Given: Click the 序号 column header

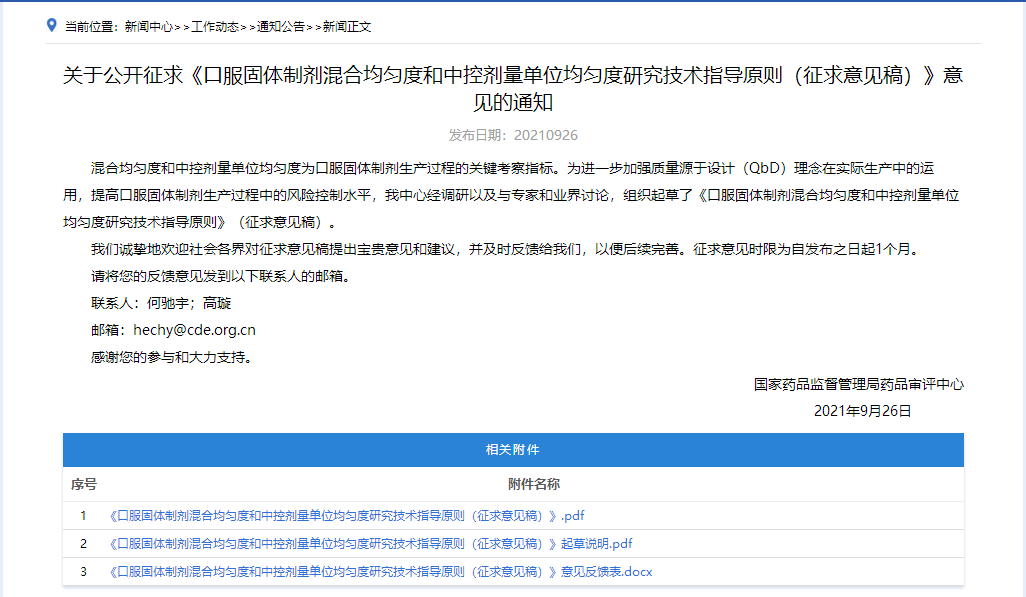Looking at the screenshot, I should point(84,485).
